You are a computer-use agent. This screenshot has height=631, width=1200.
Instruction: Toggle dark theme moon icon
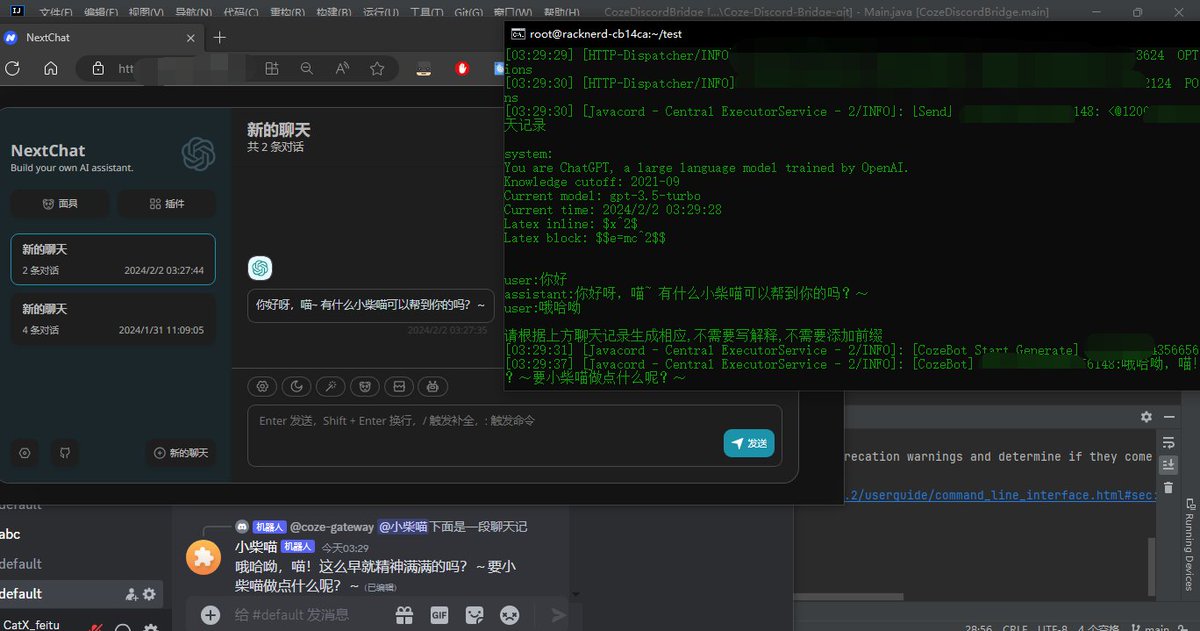coord(296,386)
